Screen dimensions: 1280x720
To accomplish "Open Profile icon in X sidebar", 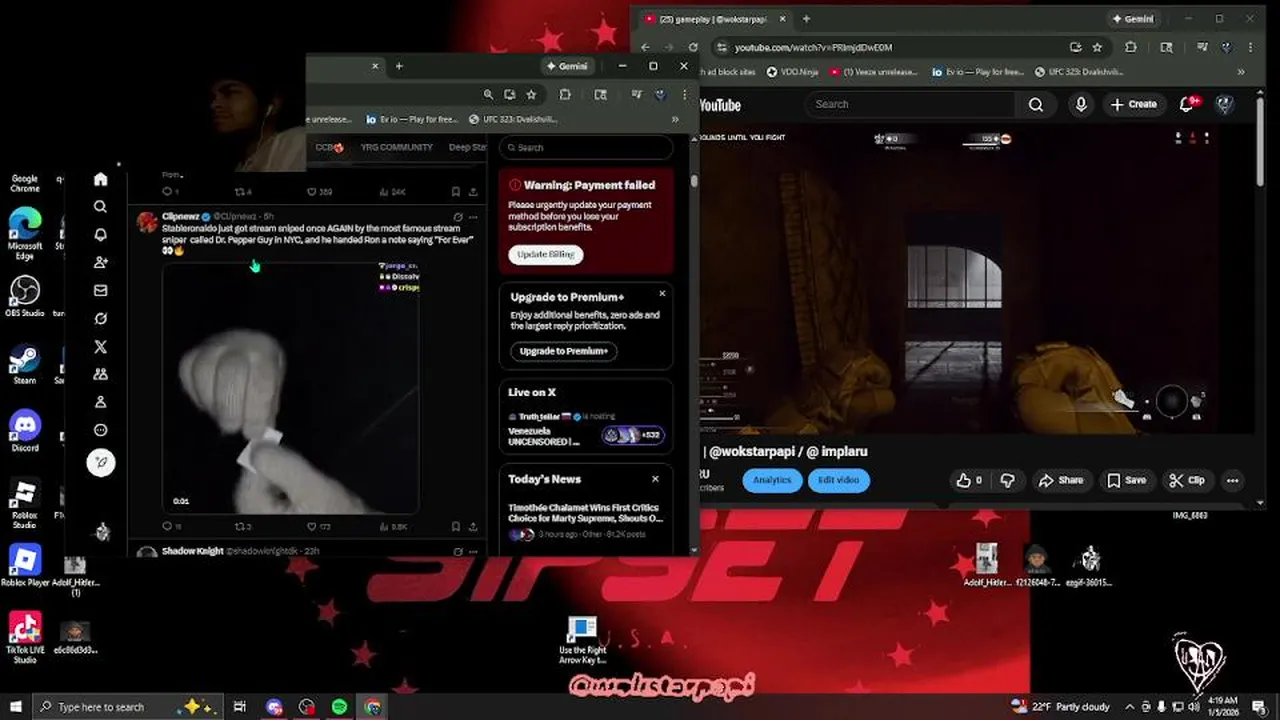I will point(100,402).
